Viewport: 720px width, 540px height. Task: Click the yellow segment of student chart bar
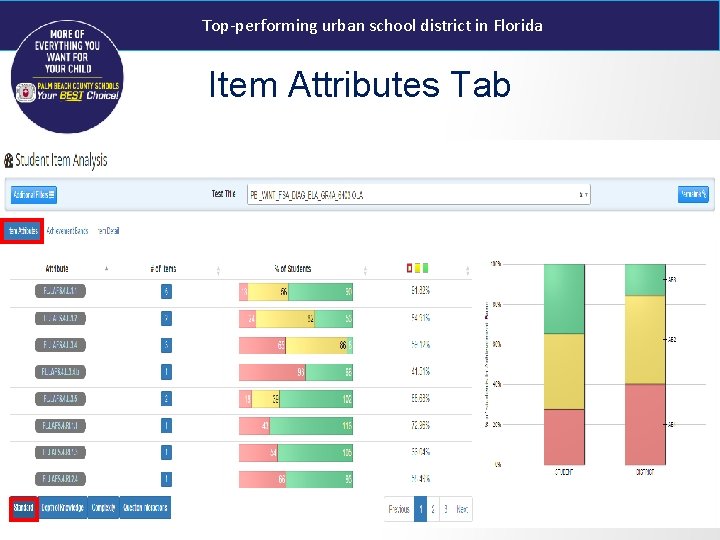[564, 371]
